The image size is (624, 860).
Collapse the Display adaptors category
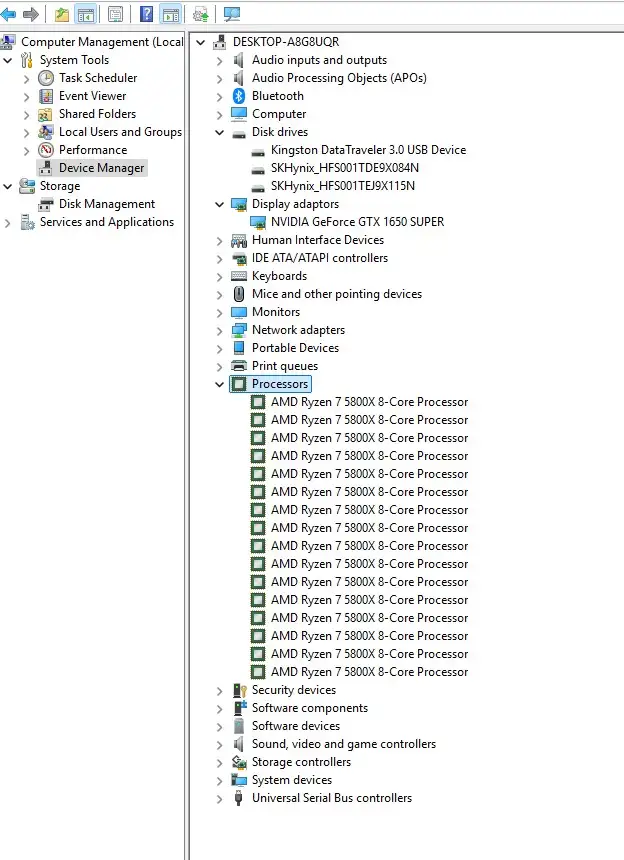[219, 205]
